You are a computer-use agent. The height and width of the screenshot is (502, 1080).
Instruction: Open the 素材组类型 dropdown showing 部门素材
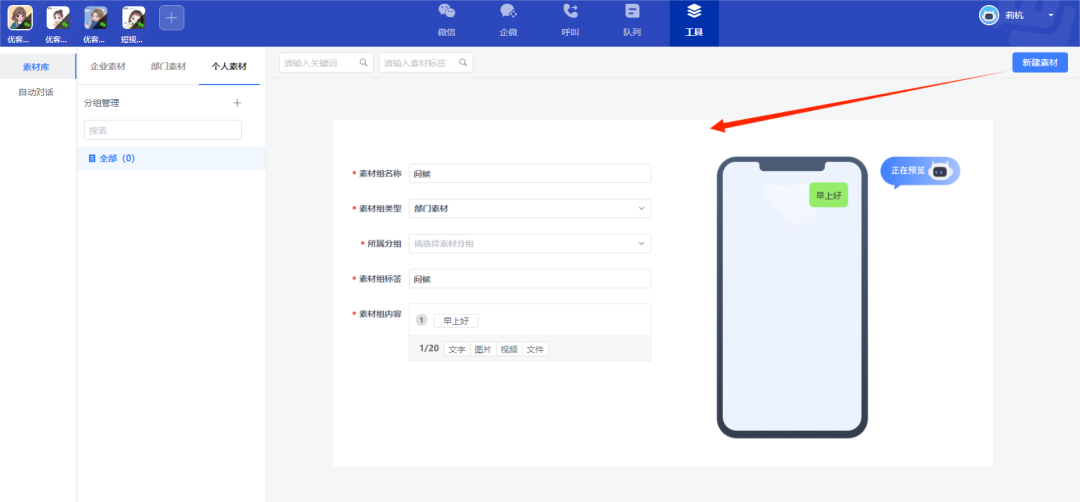point(530,208)
